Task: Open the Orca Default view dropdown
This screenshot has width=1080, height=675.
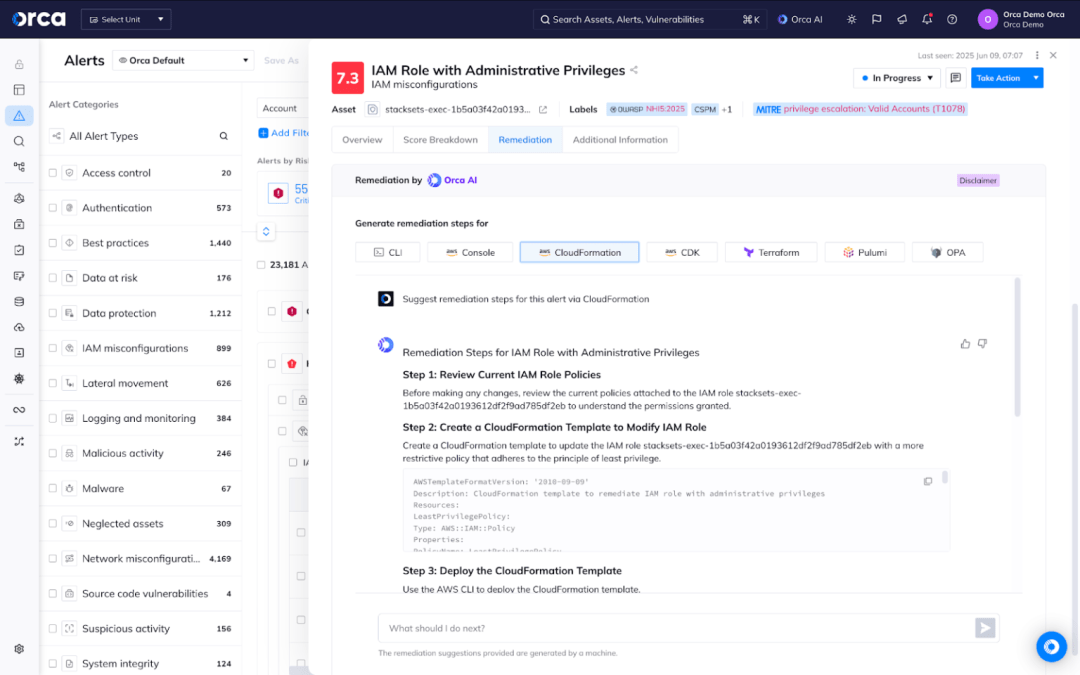Action: 183,61
